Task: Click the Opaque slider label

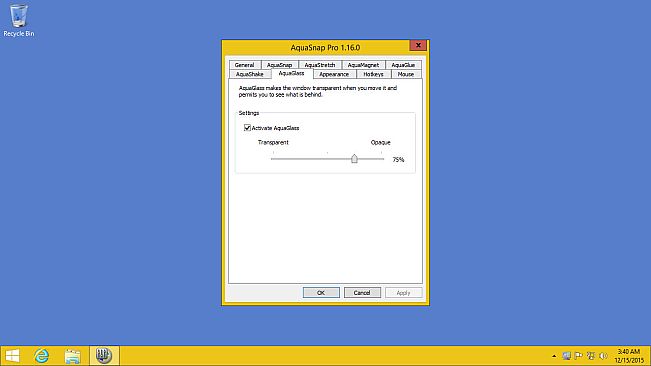Action: tap(380, 142)
